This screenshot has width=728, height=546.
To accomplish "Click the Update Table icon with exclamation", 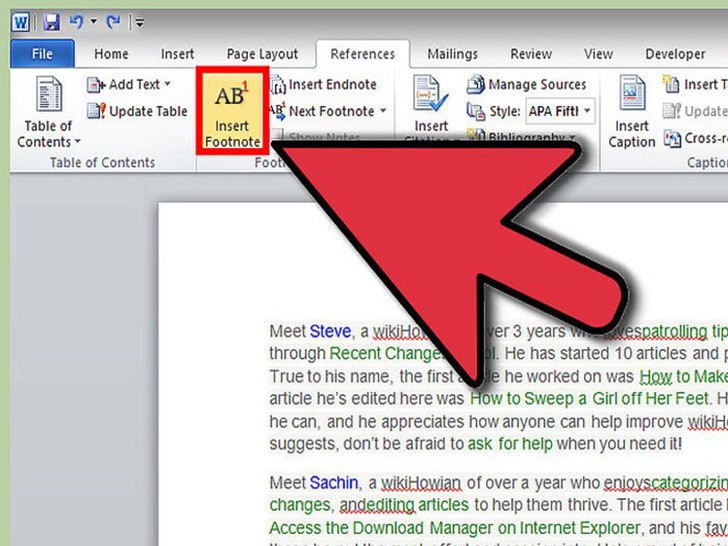I will coord(97,111).
